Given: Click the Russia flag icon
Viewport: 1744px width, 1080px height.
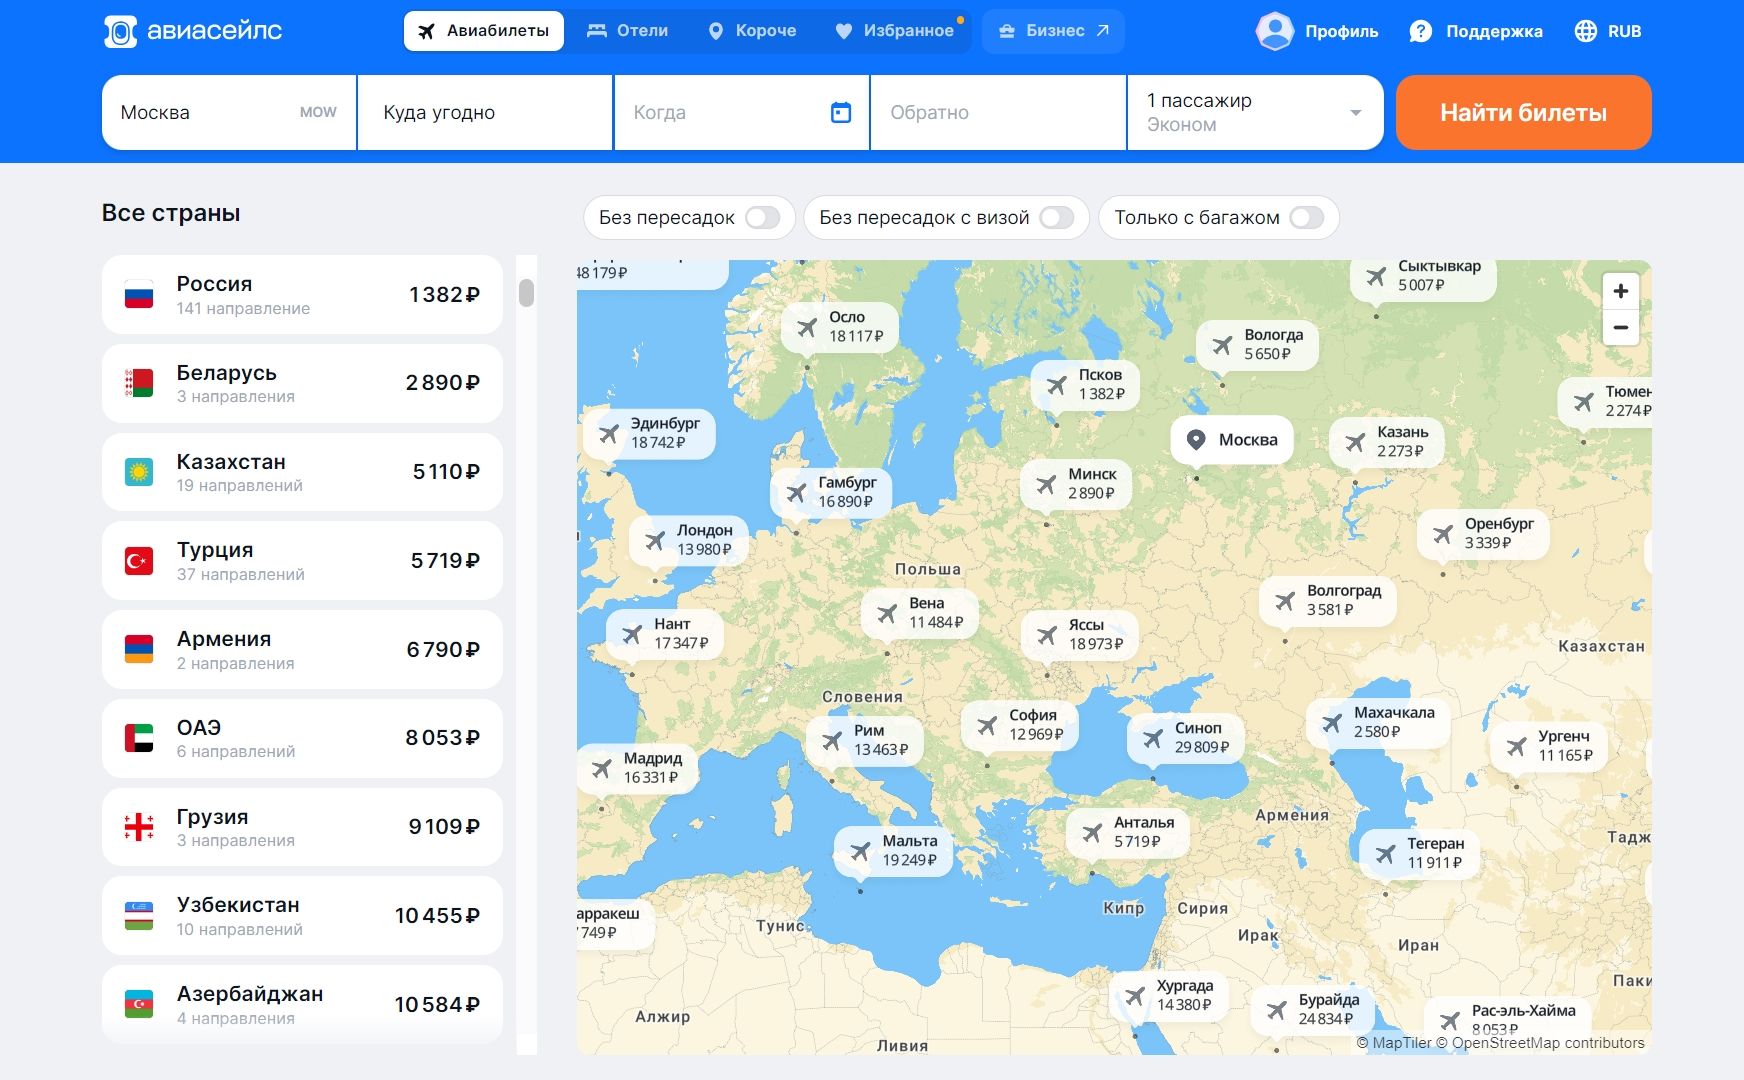Looking at the screenshot, I should coord(139,295).
